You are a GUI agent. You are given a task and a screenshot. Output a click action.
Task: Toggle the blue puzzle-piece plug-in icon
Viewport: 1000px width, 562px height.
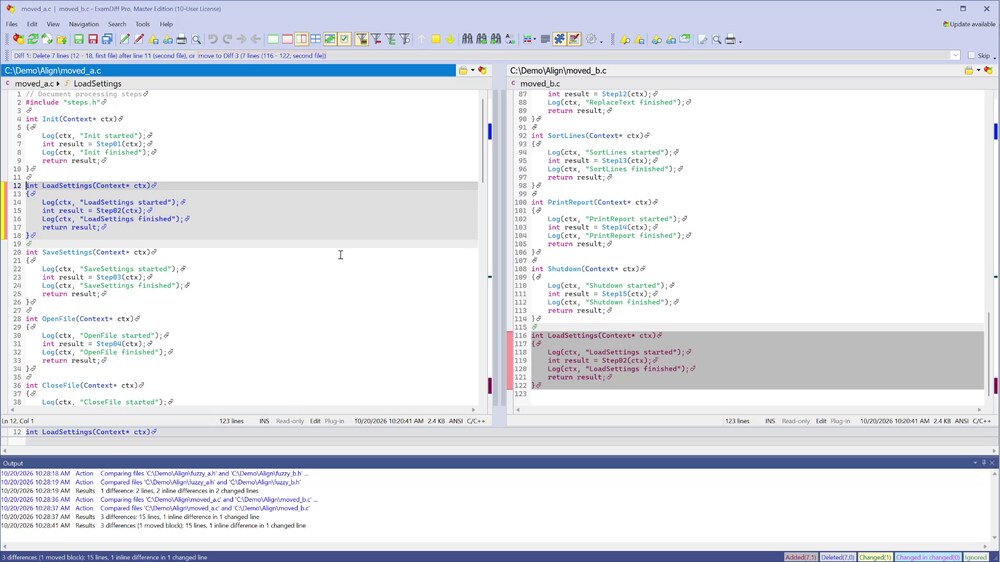[559, 40]
